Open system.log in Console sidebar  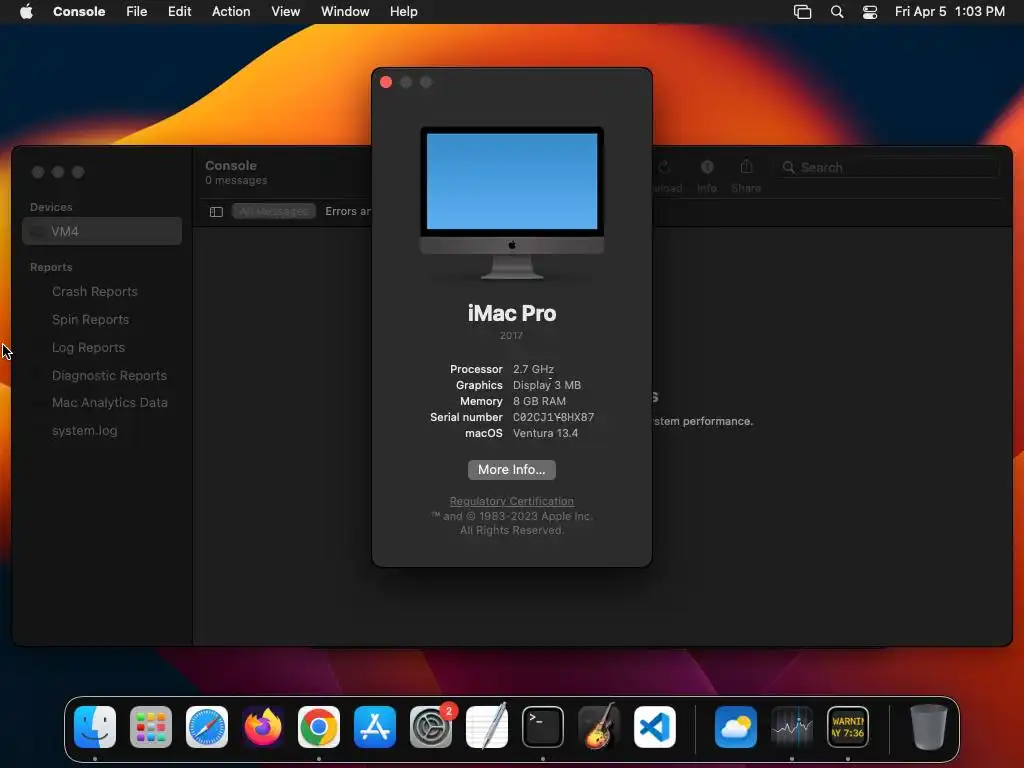[x=84, y=430]
